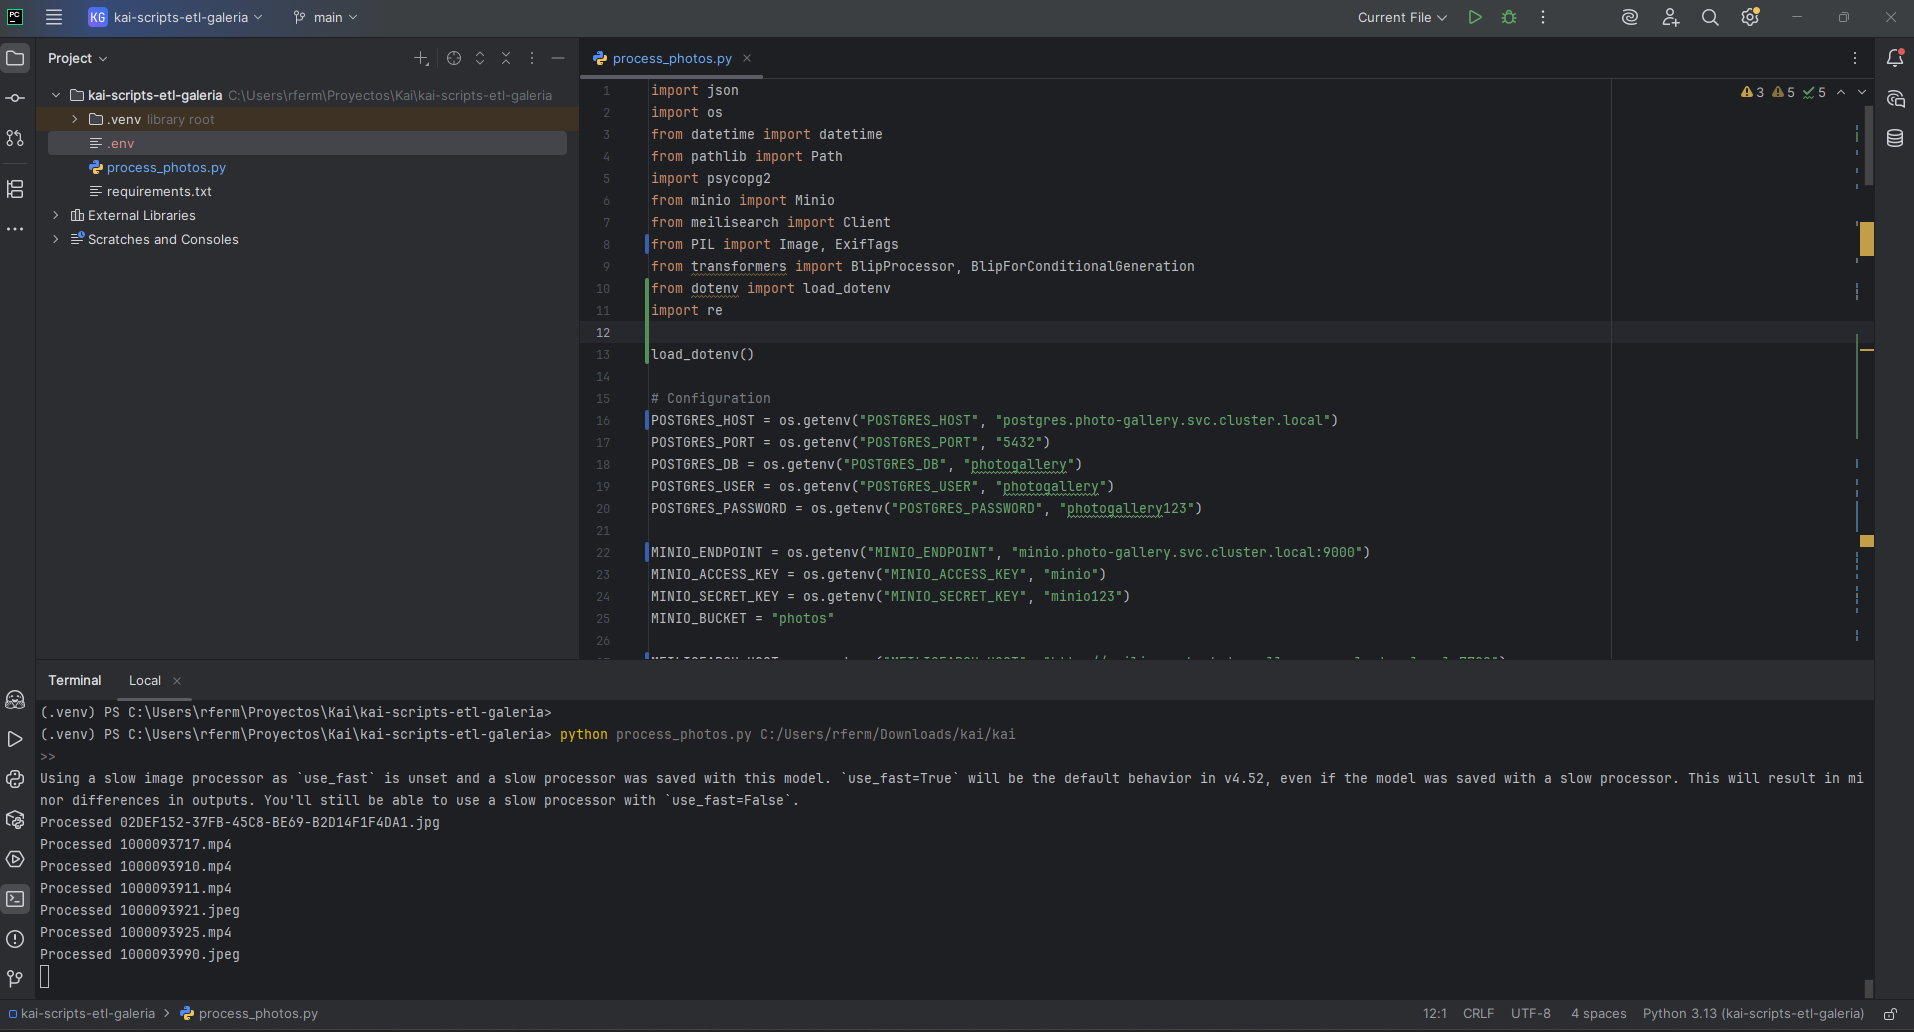This screenshot has width=1914, height=1032.
Task: Open the Commit tool window
Action: coord(15,98)
